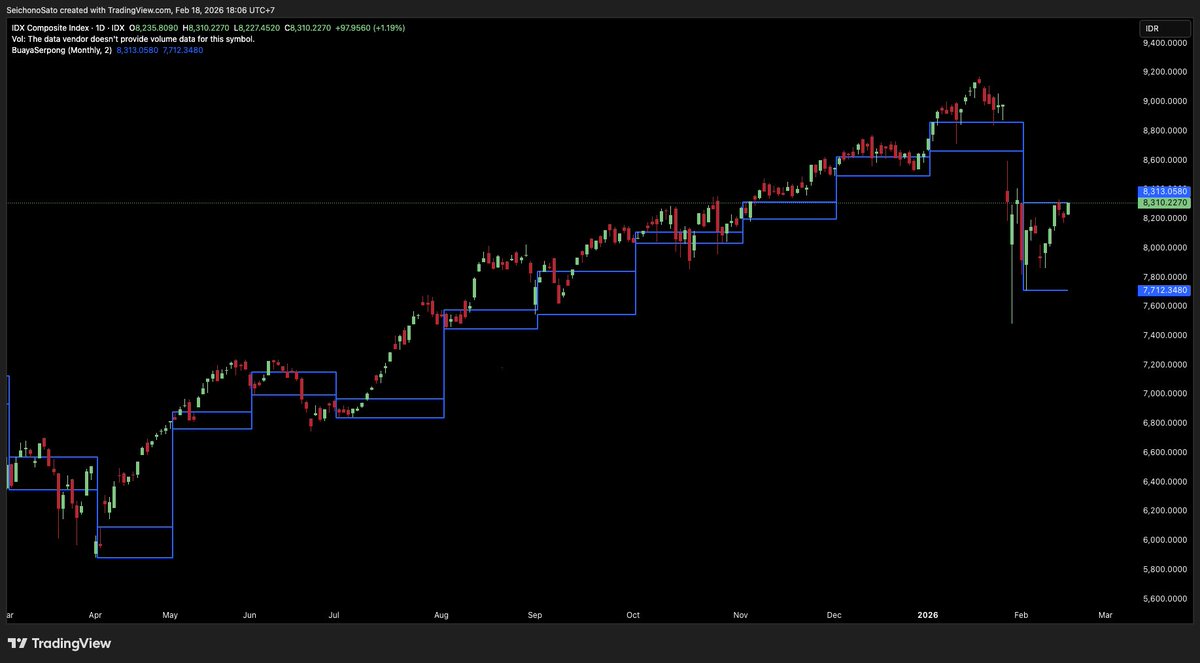Image resolution: width=1200 pixels, height=663 pixels.
Task: Click the TradingView logo at bottom left
Action: click(62, 643)
